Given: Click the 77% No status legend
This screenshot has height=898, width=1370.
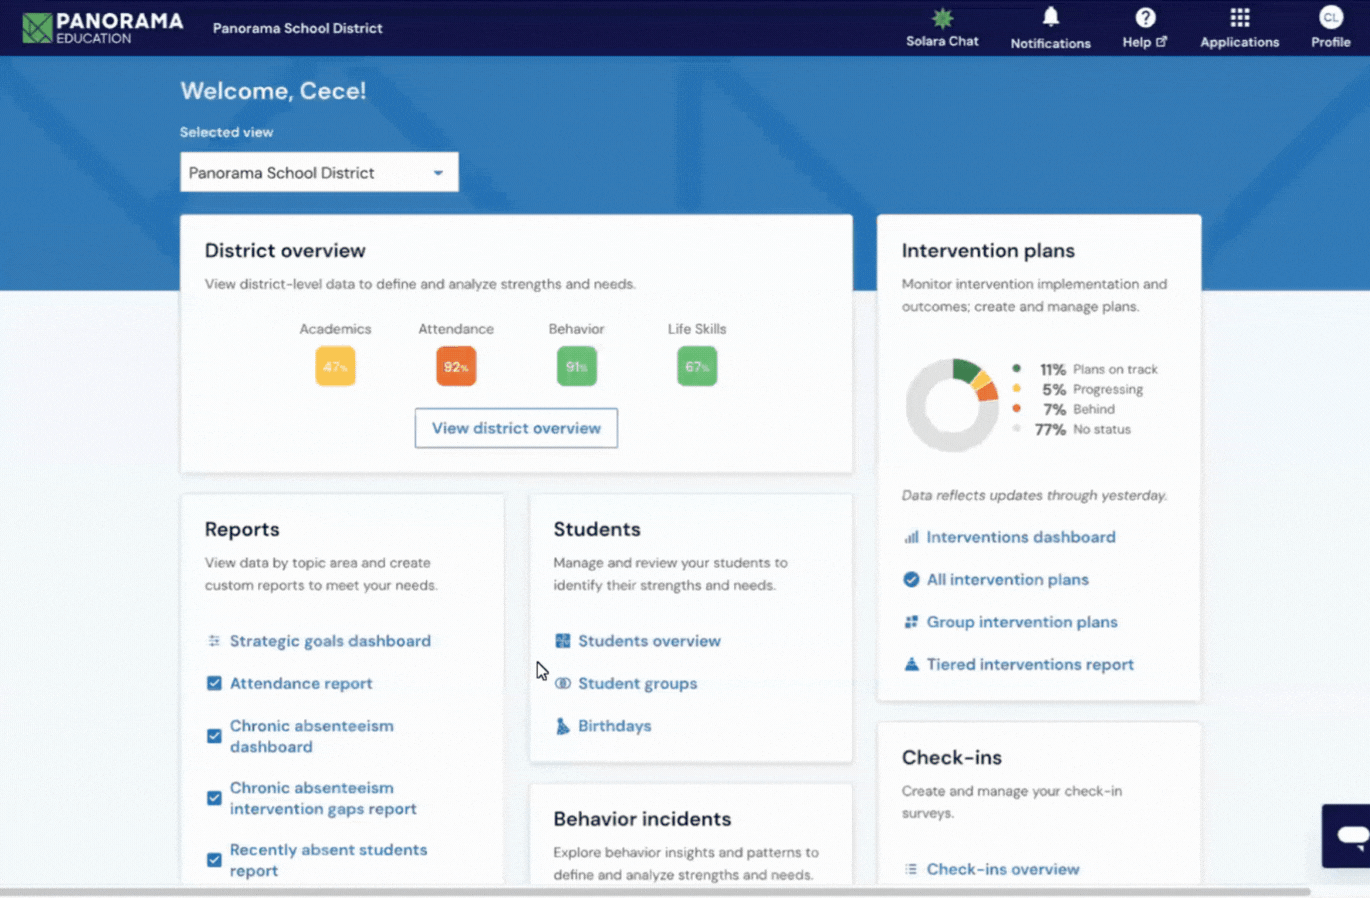Looking at the screenshot, I should click(1072, 429).
